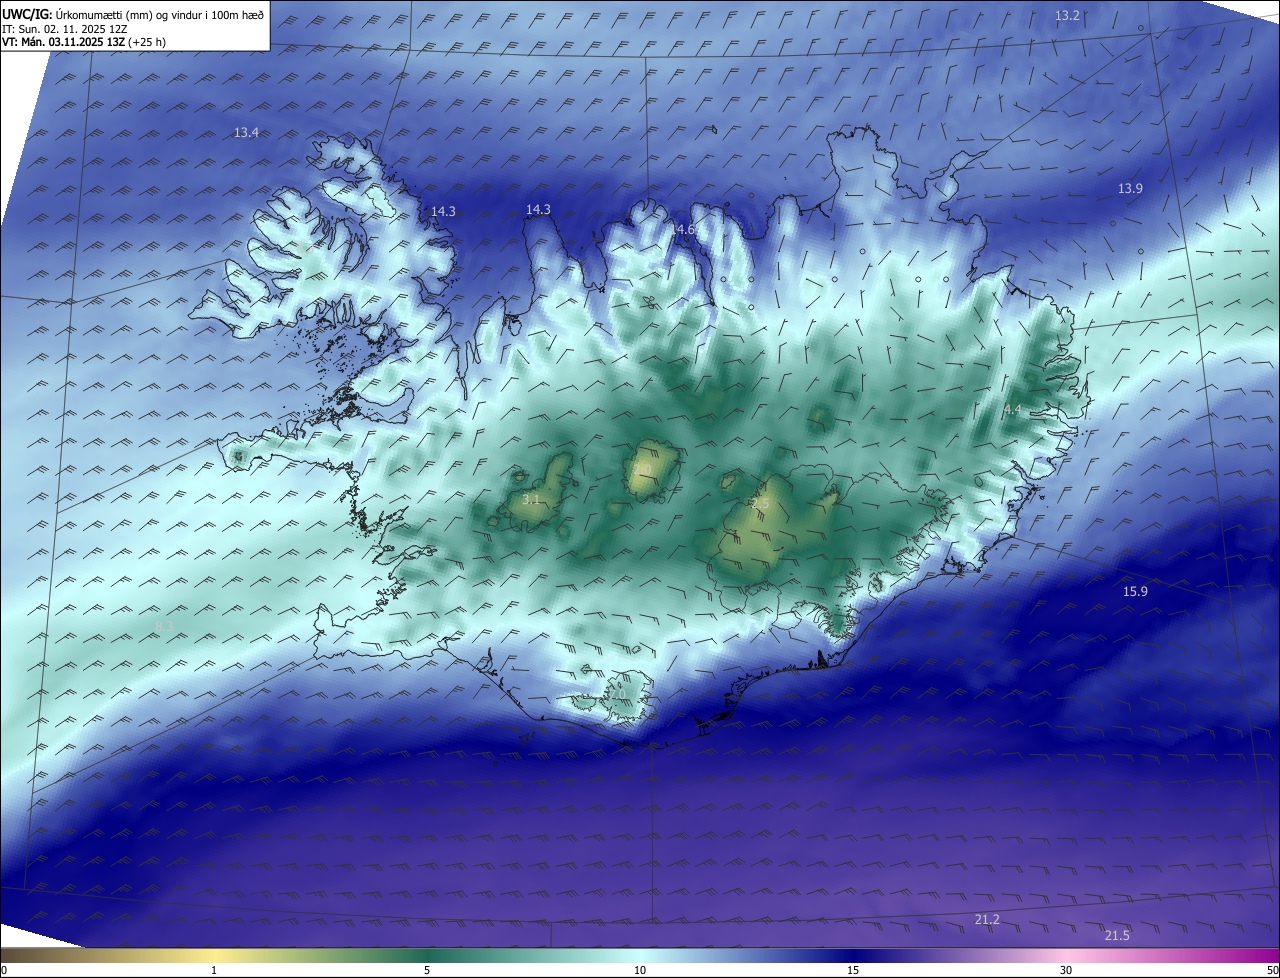Click the 13.4 value label
The width and height of the screenshot is (1280, 978).
tap(246, 132)
